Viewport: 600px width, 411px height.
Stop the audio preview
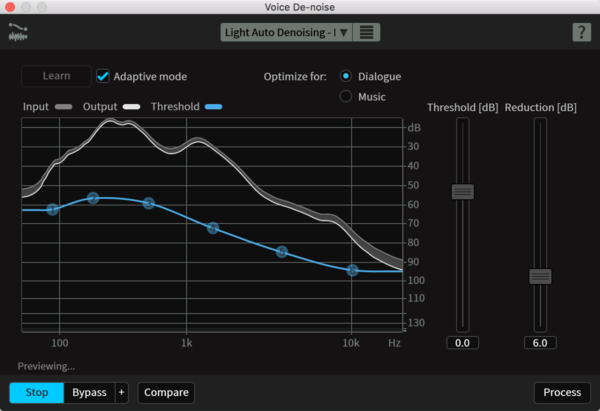coord(37,392)
